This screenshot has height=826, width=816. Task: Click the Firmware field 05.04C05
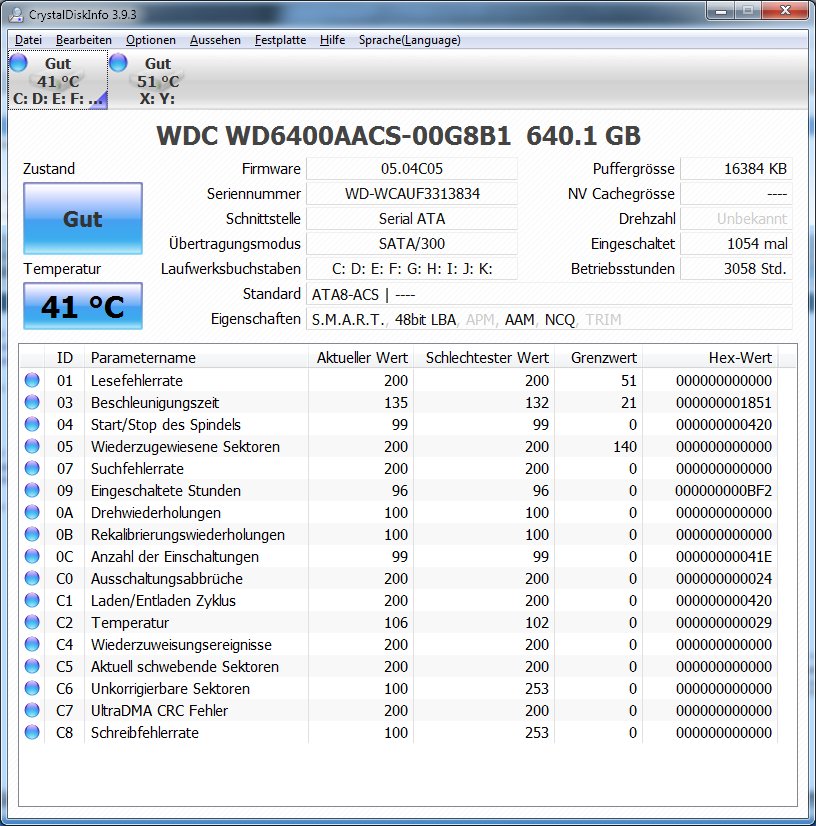point(412,169)
